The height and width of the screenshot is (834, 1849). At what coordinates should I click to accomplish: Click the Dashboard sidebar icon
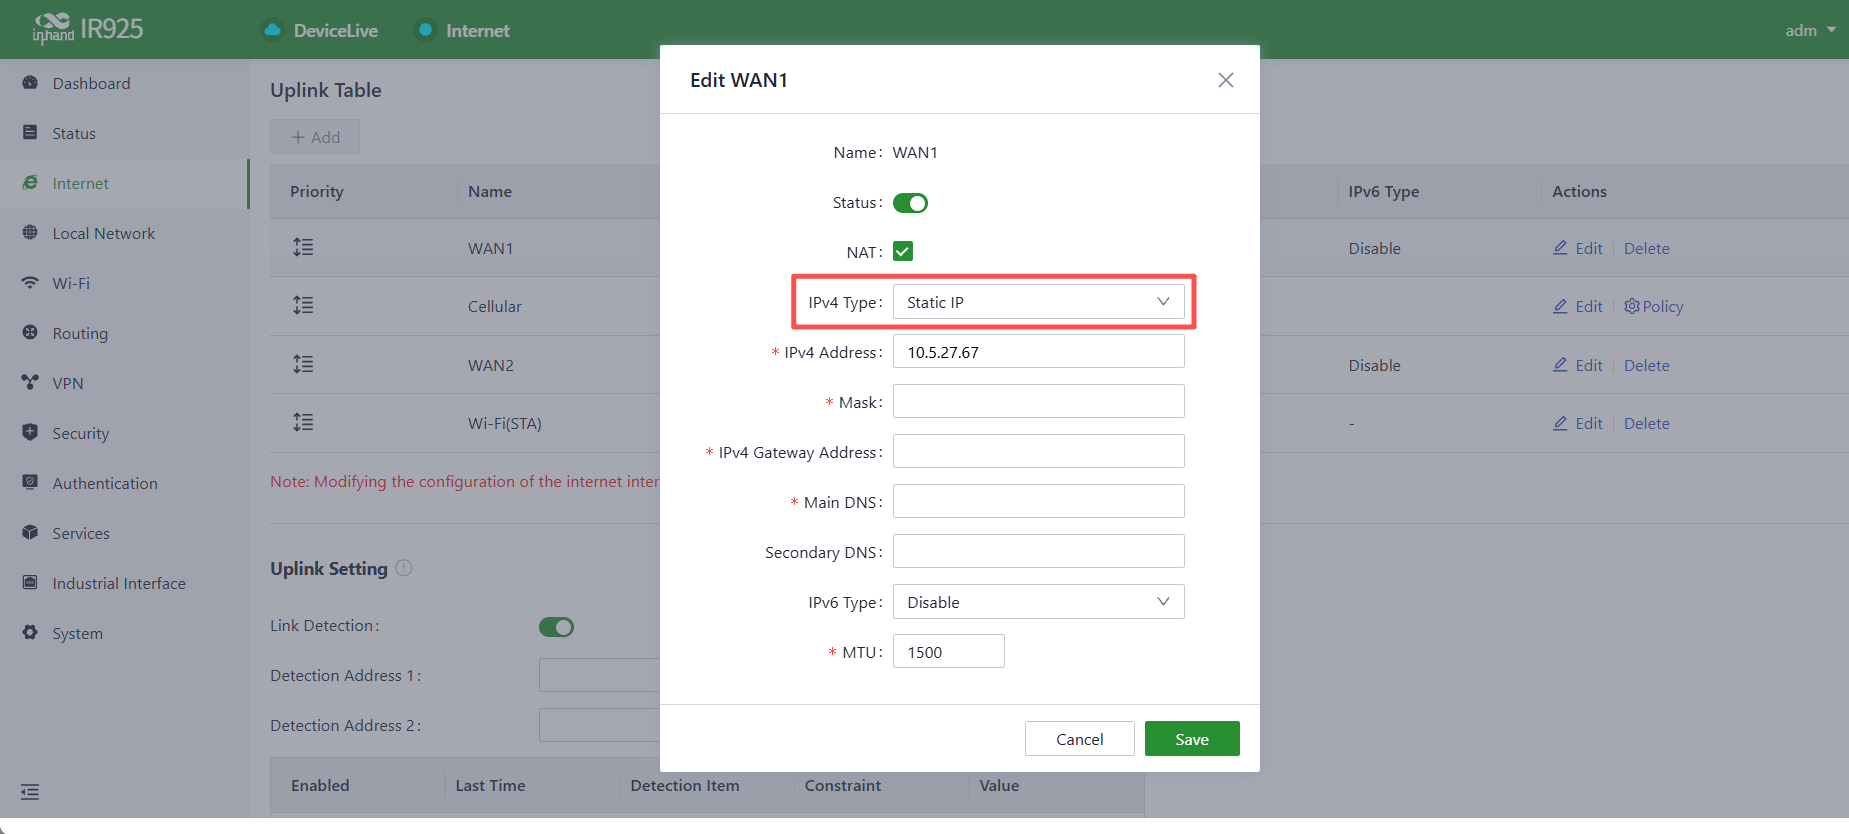click(30, 83)
